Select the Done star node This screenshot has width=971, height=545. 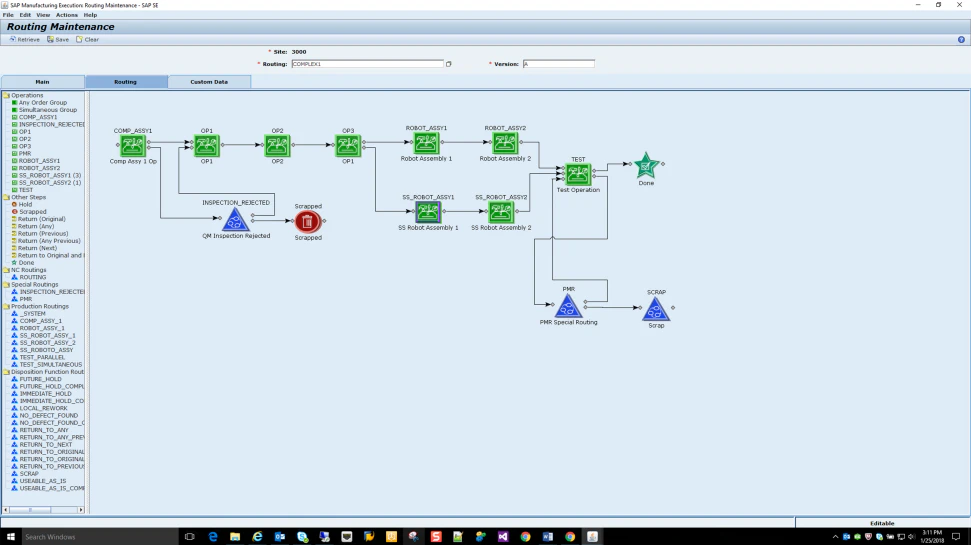coord(646,165)
